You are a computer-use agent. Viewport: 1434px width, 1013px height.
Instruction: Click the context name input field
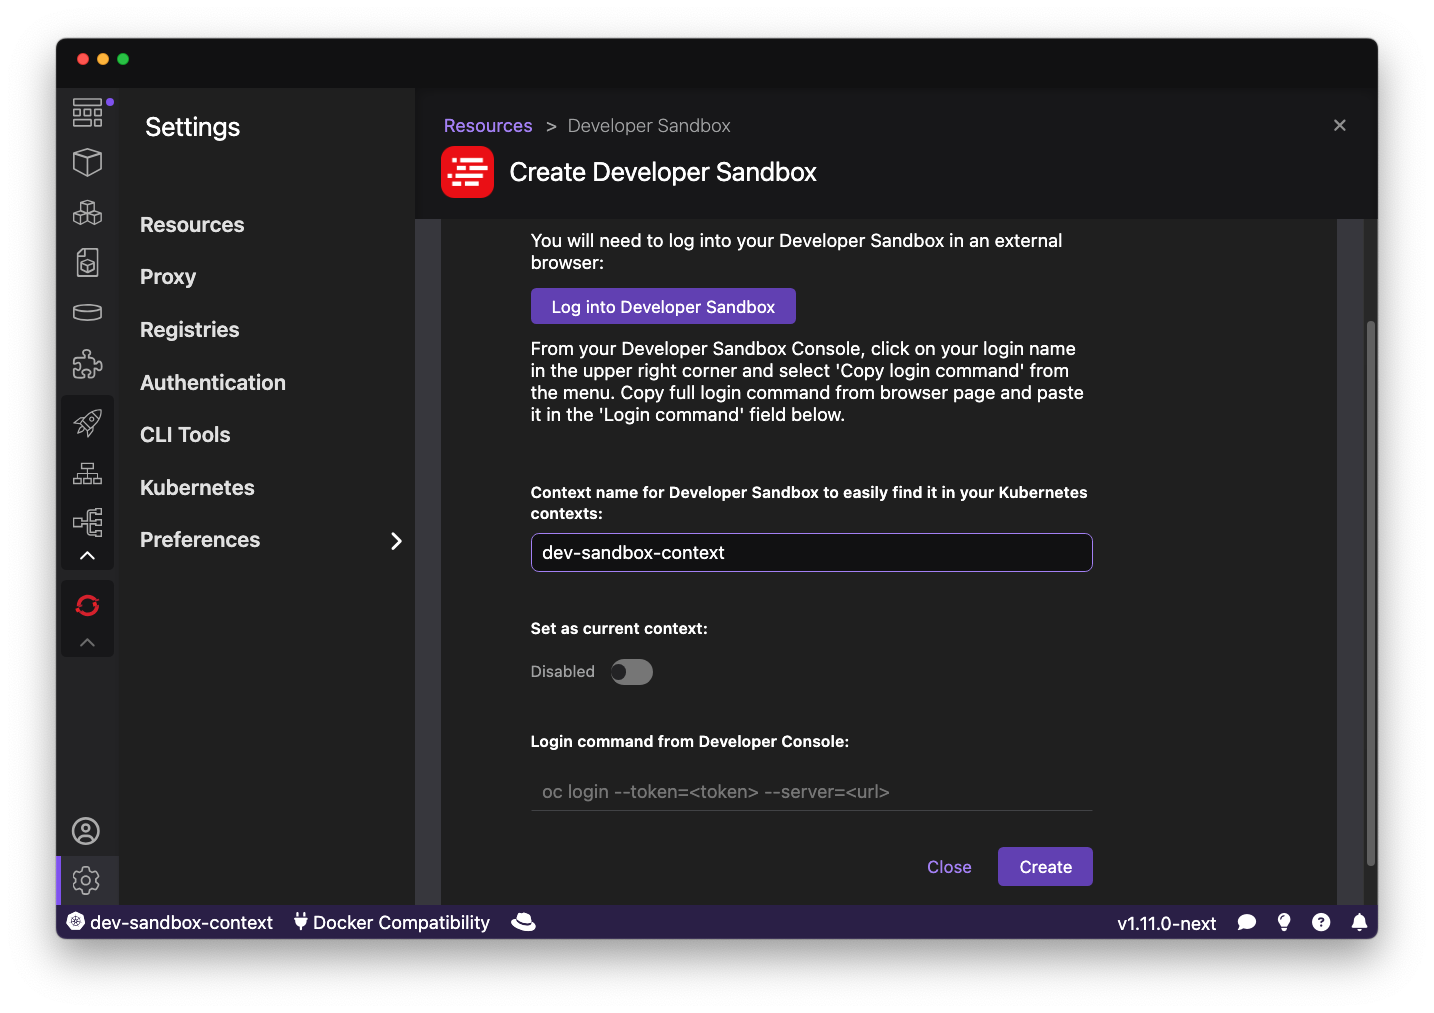click(811, 553)
